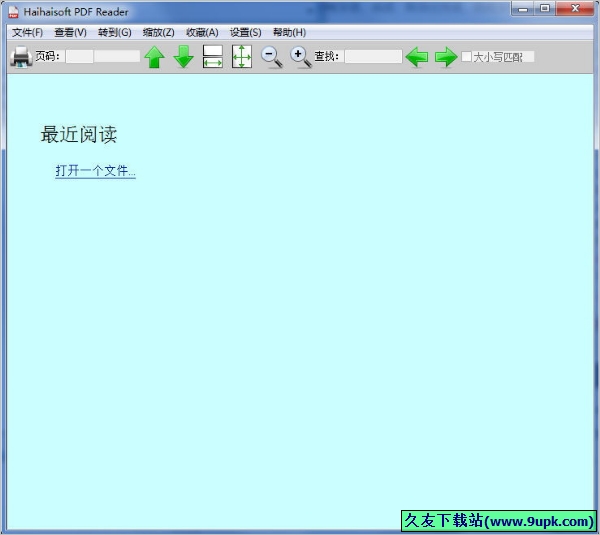Close the Haihaisoft PDF Reader window

point(575,8)
